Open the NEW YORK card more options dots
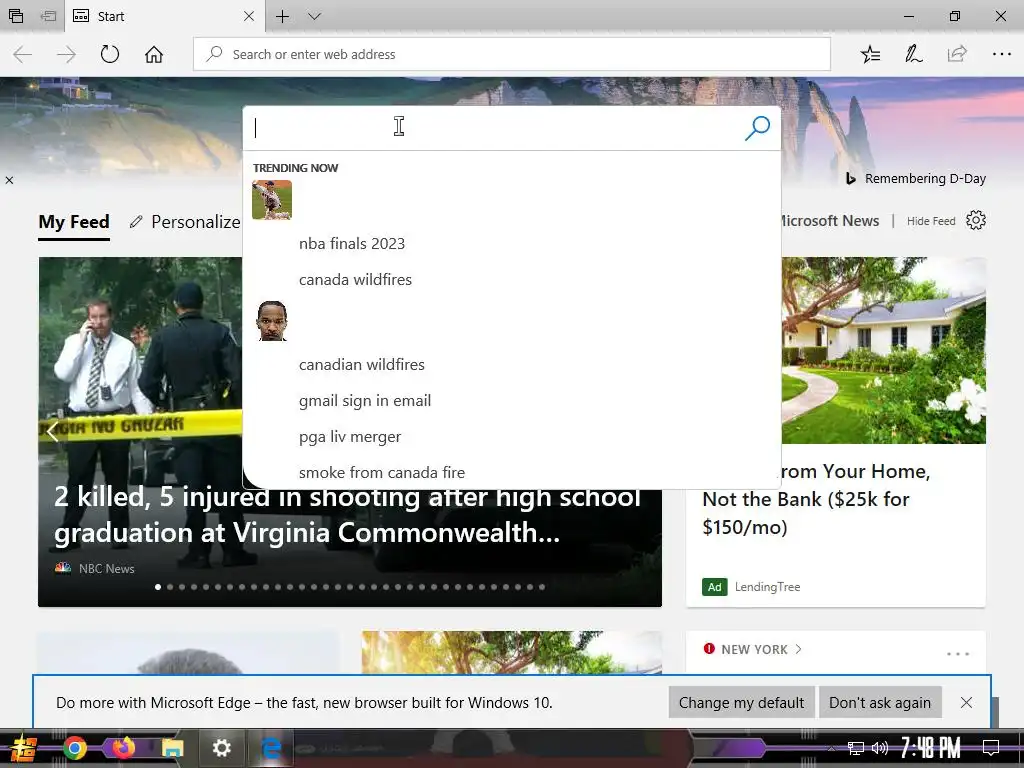The image size is (1024, 768). pyautogui.click(x=957, y=654)
